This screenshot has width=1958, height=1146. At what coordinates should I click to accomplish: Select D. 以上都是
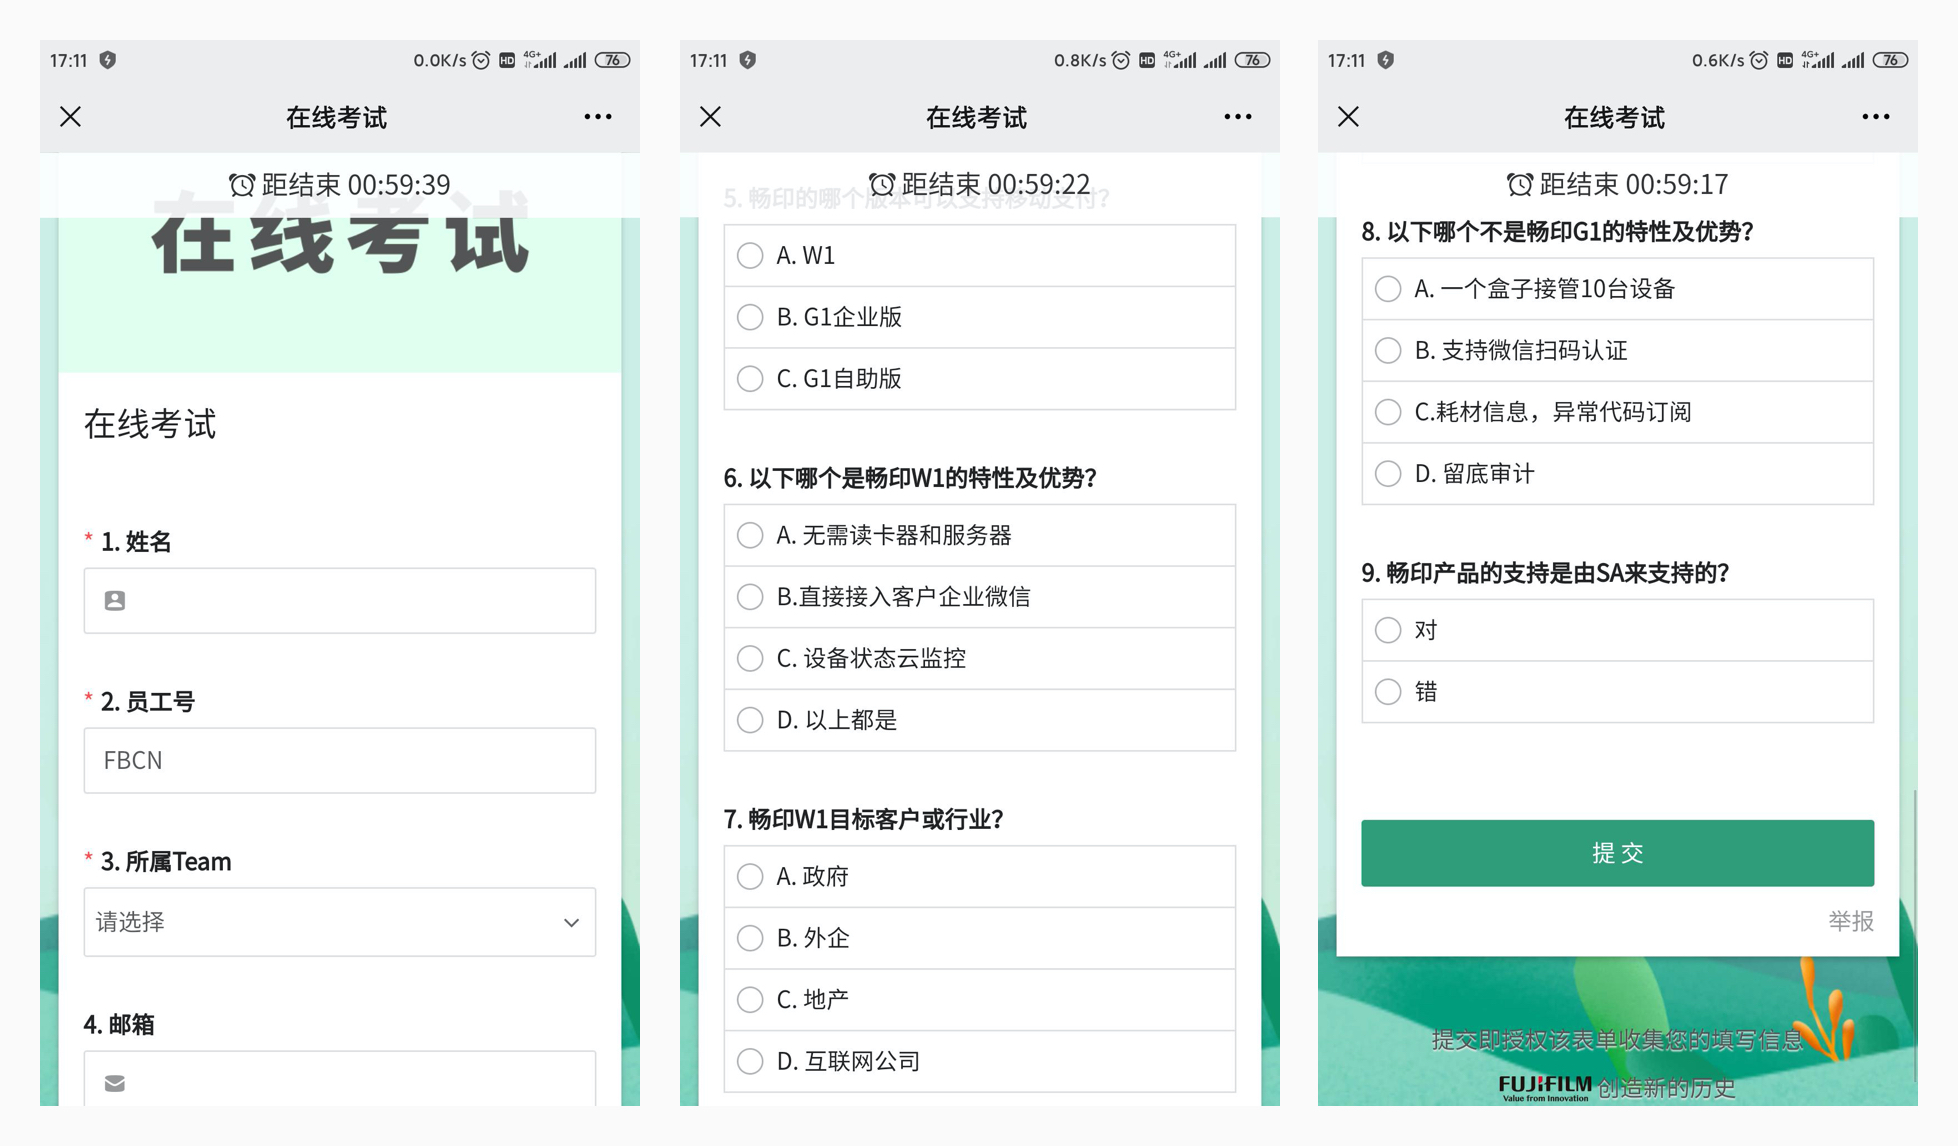[980, 720]
